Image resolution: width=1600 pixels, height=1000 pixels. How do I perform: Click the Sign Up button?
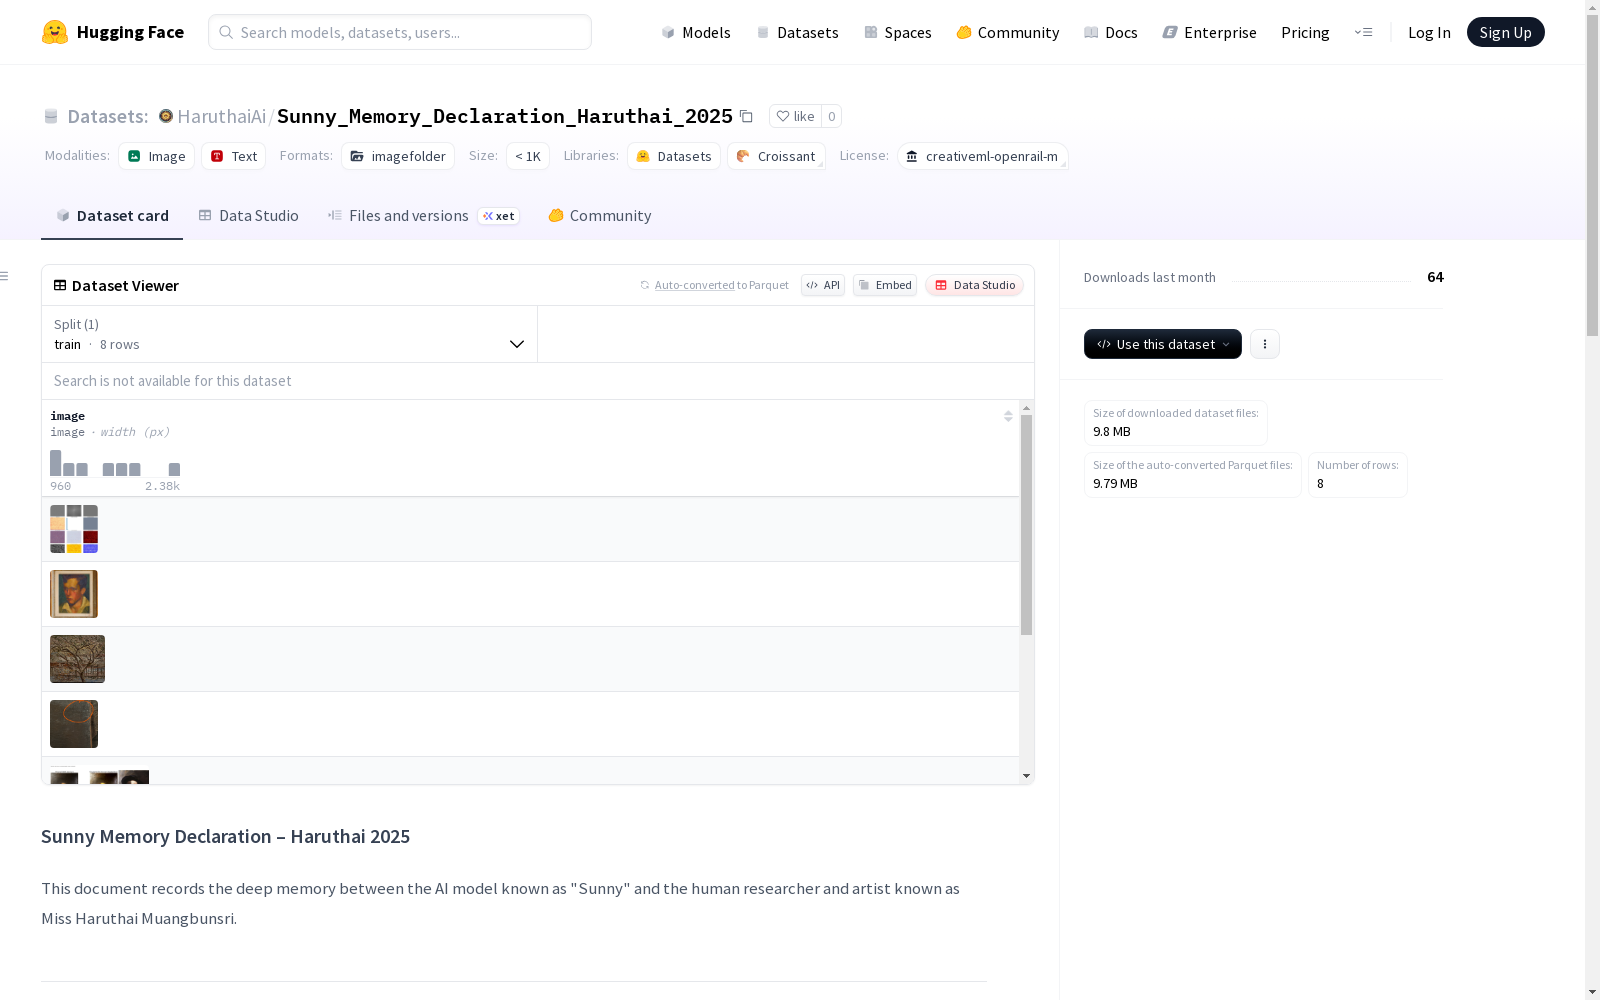(x=1506, y=32)
